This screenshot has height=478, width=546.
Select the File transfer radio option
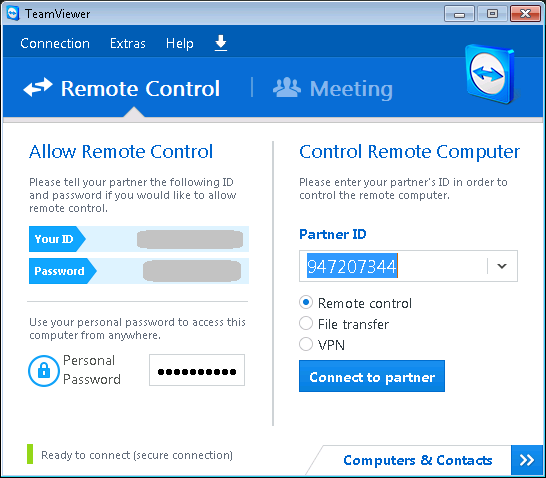(x=306, y=323)
